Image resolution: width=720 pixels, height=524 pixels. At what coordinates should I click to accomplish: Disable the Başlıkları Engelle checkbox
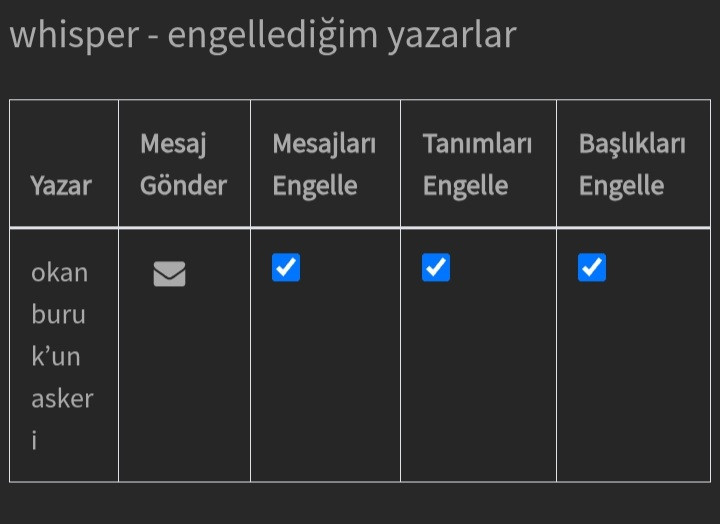tap(592, 268)
